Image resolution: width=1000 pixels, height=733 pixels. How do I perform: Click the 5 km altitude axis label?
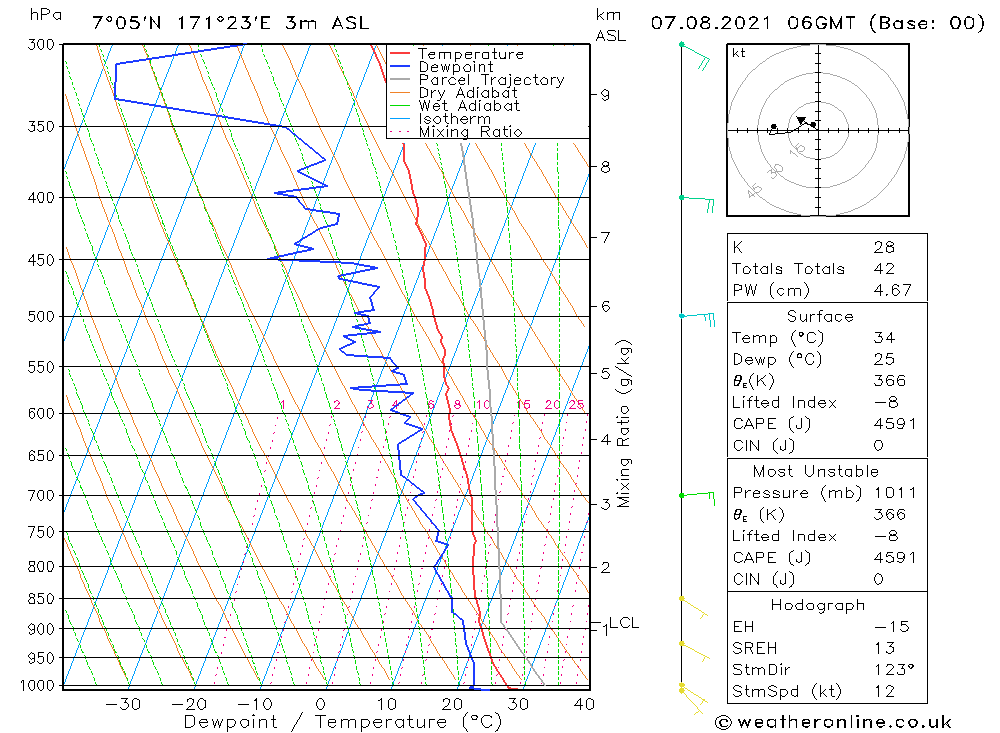coord(605,373)
